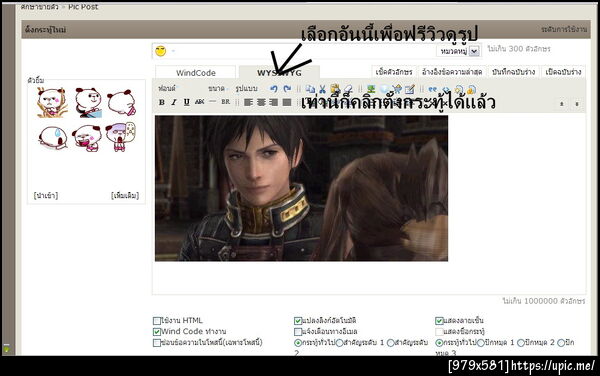600x376 pixels.
Task: Click ระดับการใช้งาน in header bar
Action: 564,29
